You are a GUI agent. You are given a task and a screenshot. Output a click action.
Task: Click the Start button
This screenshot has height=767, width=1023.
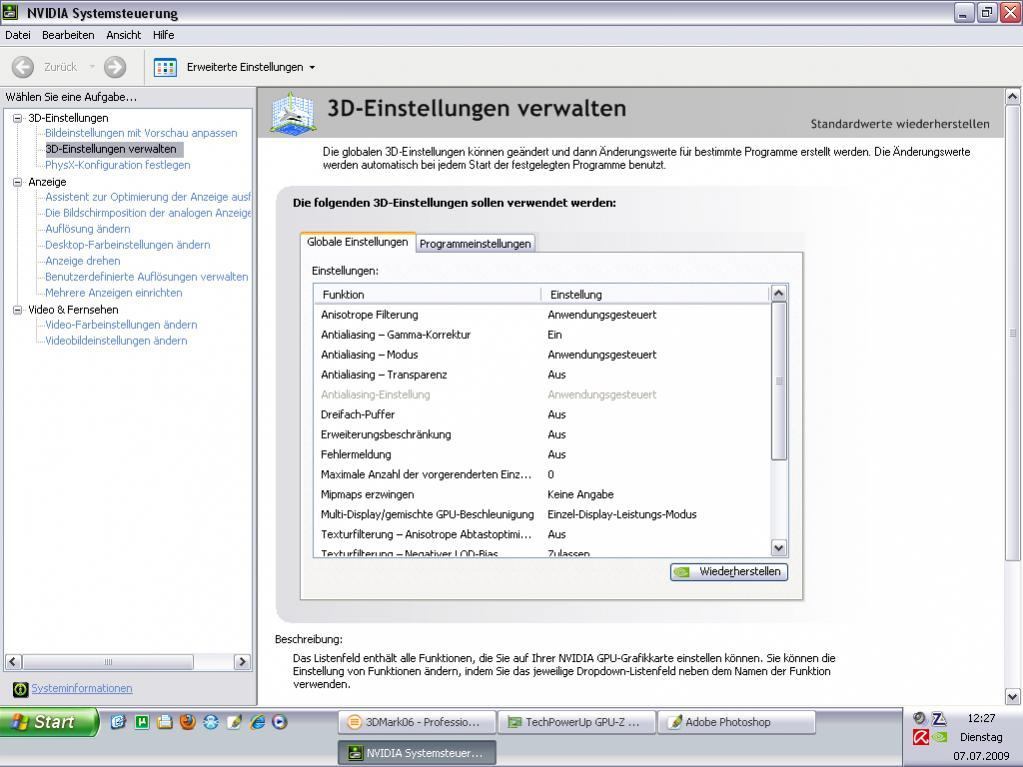pyautogui.click(x=48, y=722)
